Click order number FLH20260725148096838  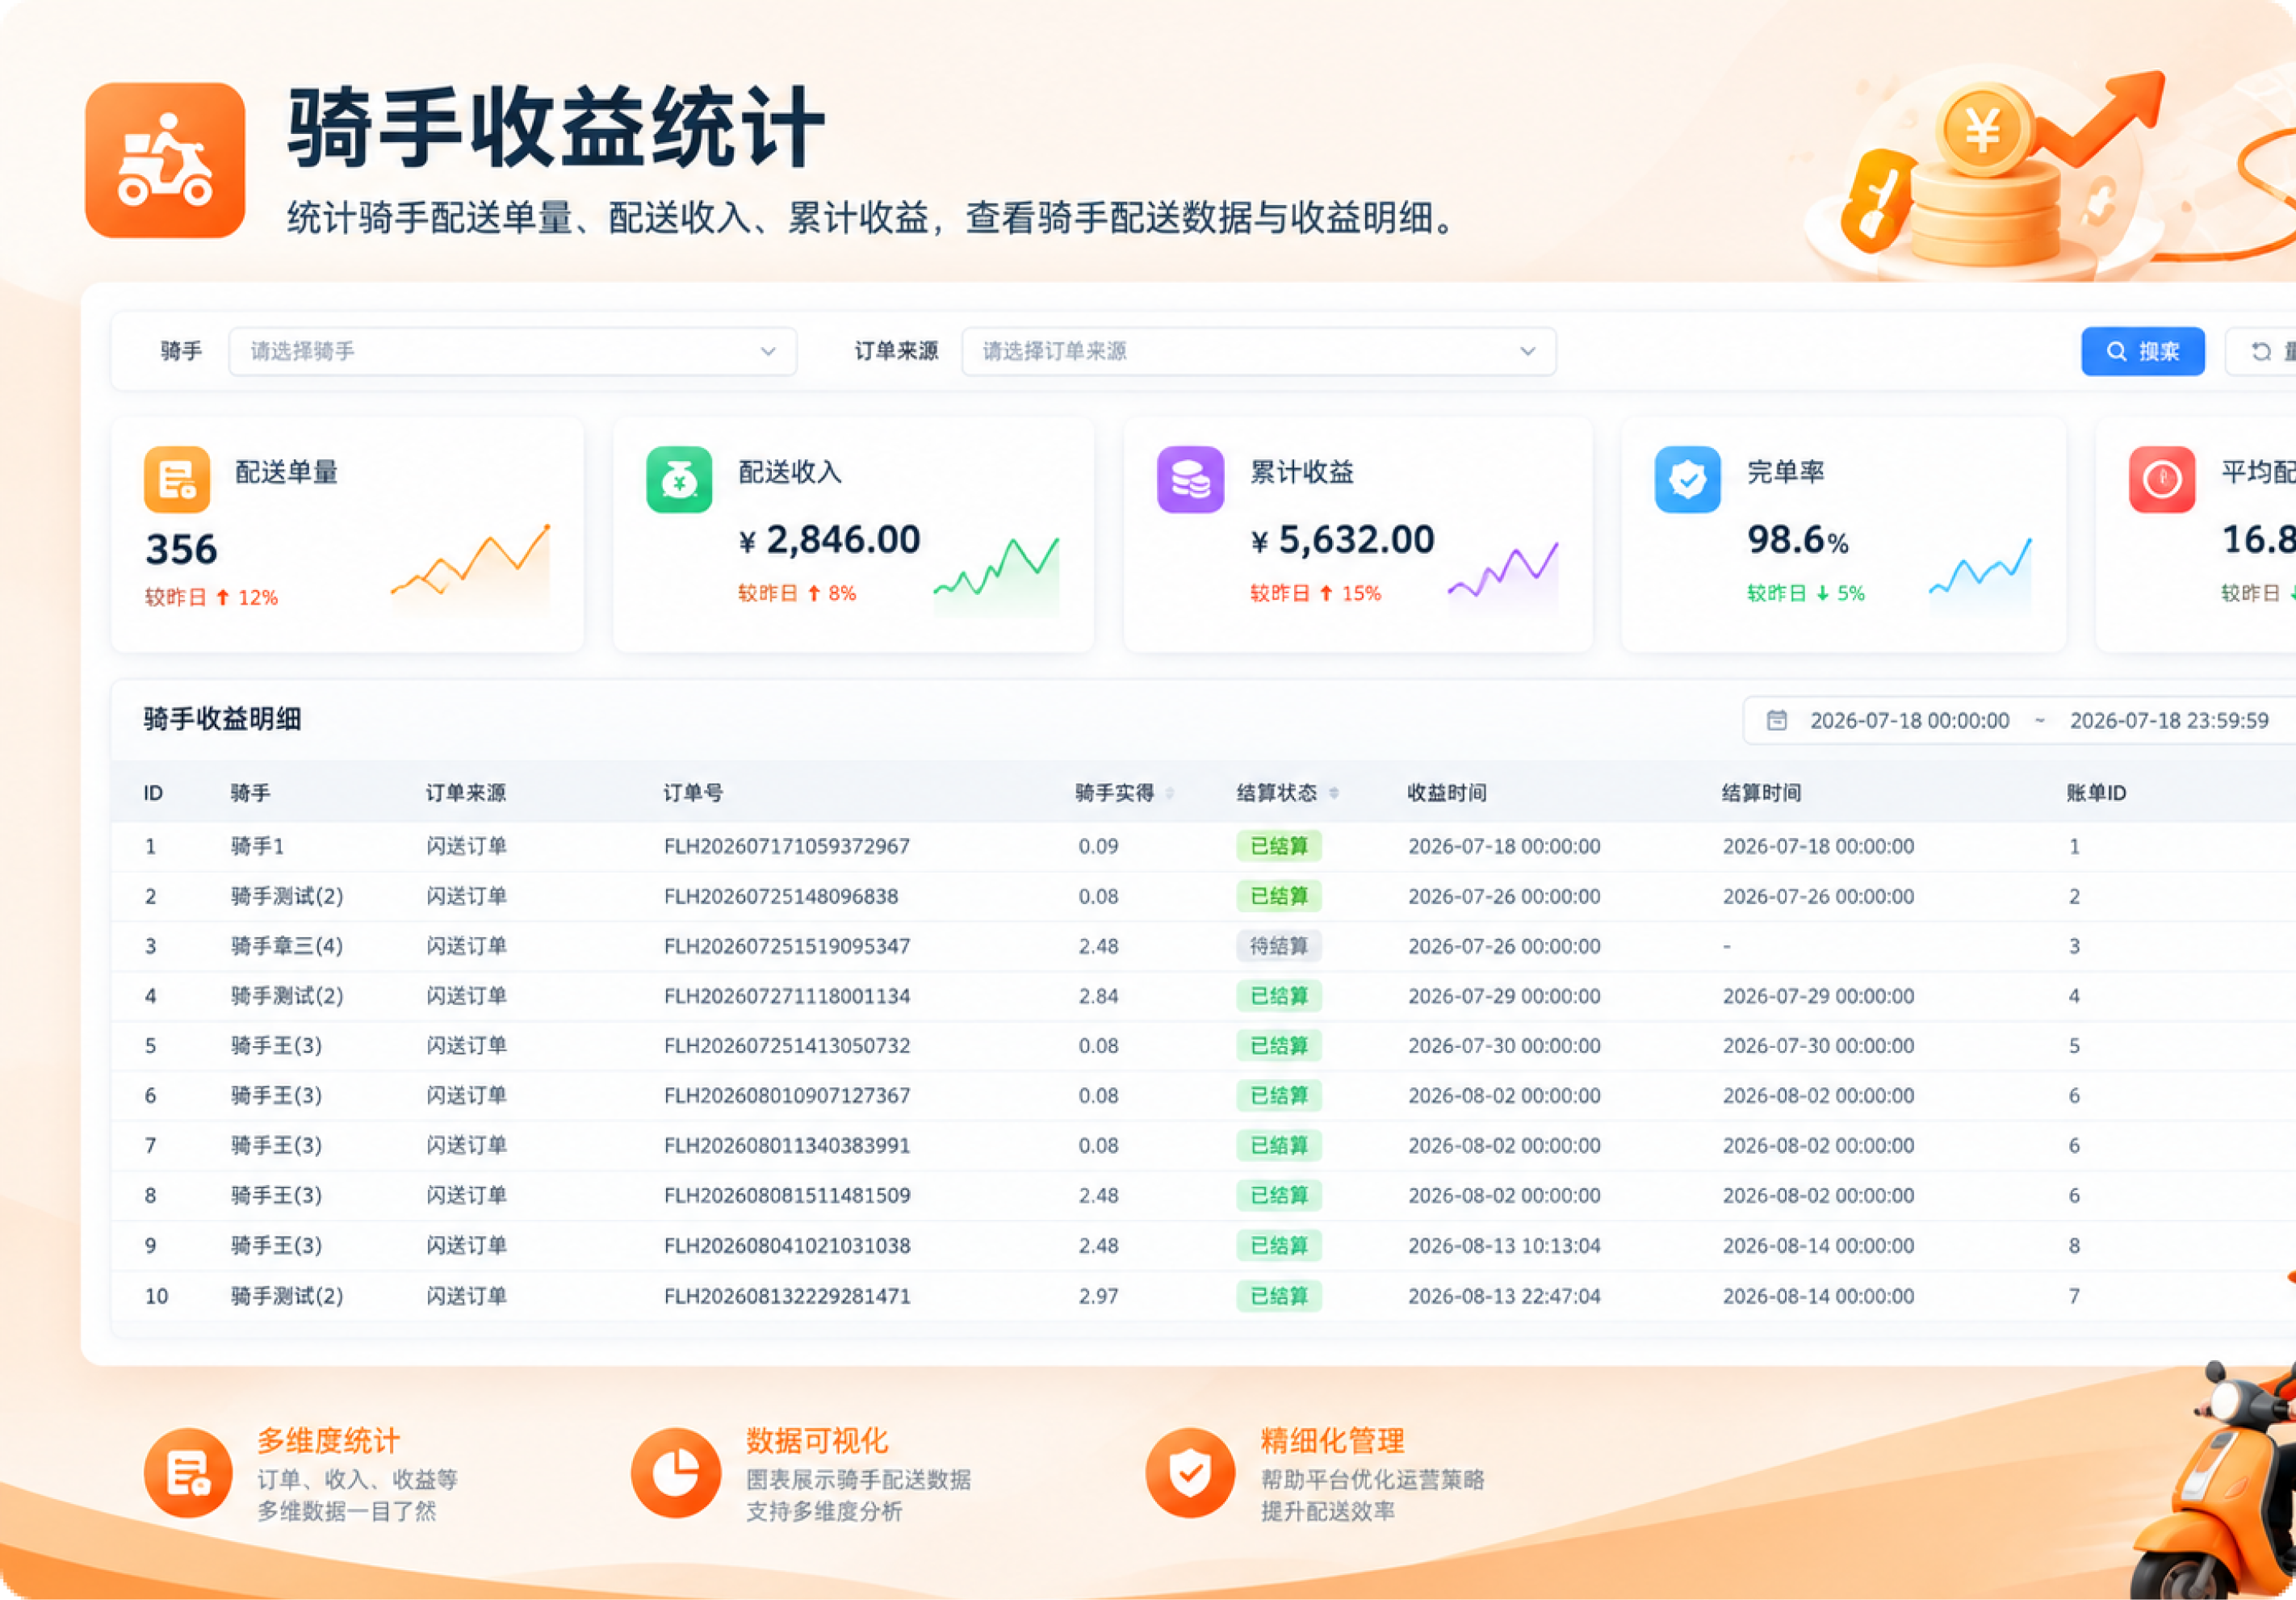781,896
